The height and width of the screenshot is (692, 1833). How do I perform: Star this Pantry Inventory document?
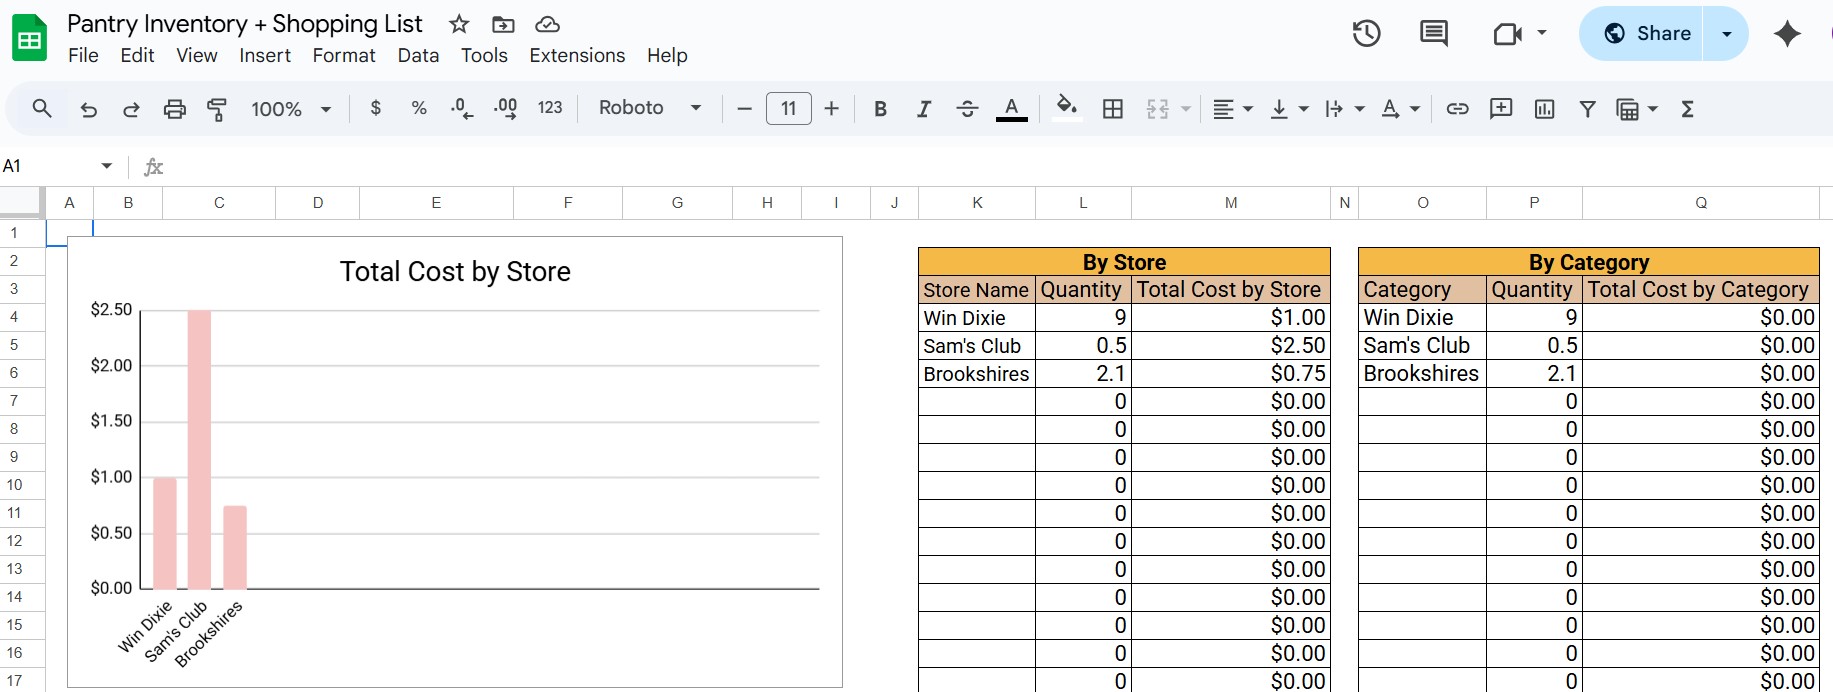pos(459,24)
